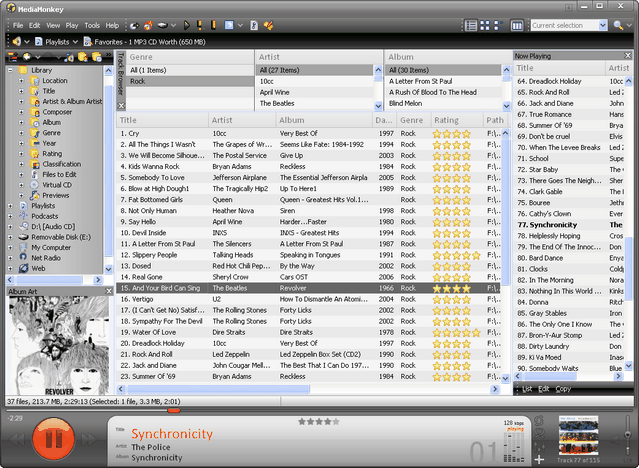
Task: Click the speaker icon in the breadcrumb bar
Action: tap(17, 42)
